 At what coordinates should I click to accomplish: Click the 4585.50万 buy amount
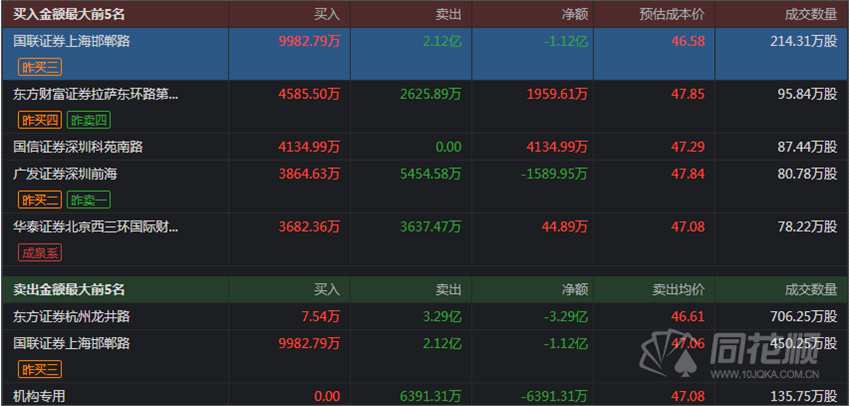click(310, 94)
